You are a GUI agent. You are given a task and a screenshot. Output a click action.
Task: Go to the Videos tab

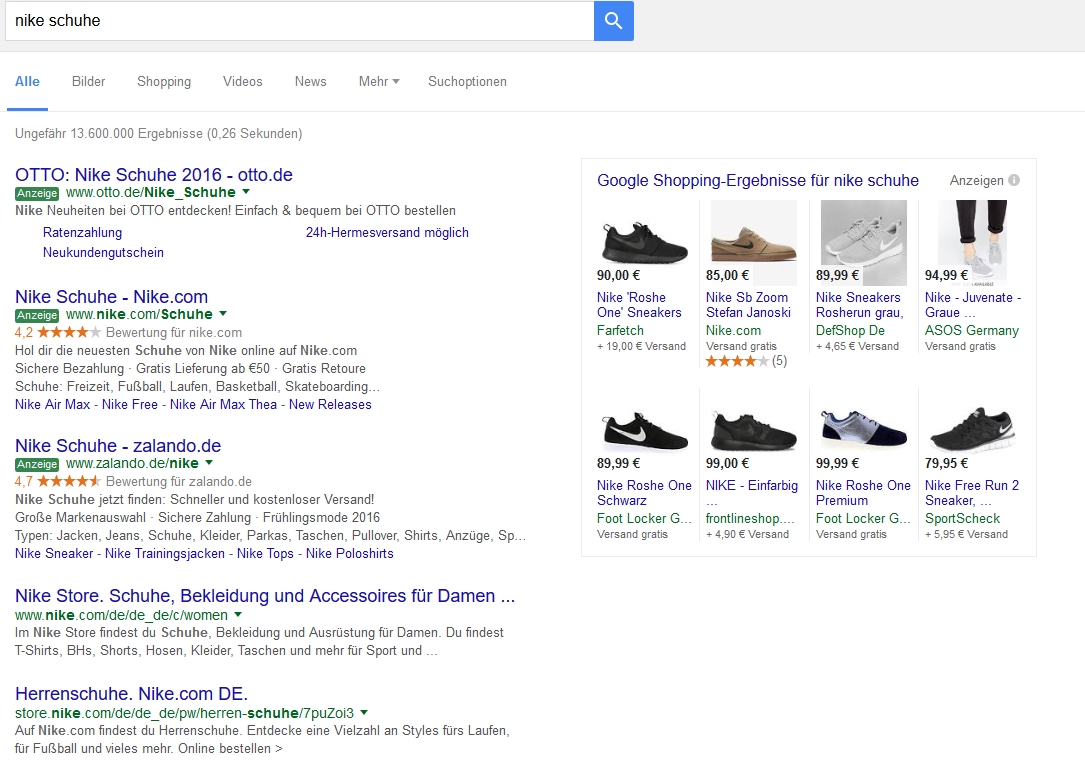243,82
